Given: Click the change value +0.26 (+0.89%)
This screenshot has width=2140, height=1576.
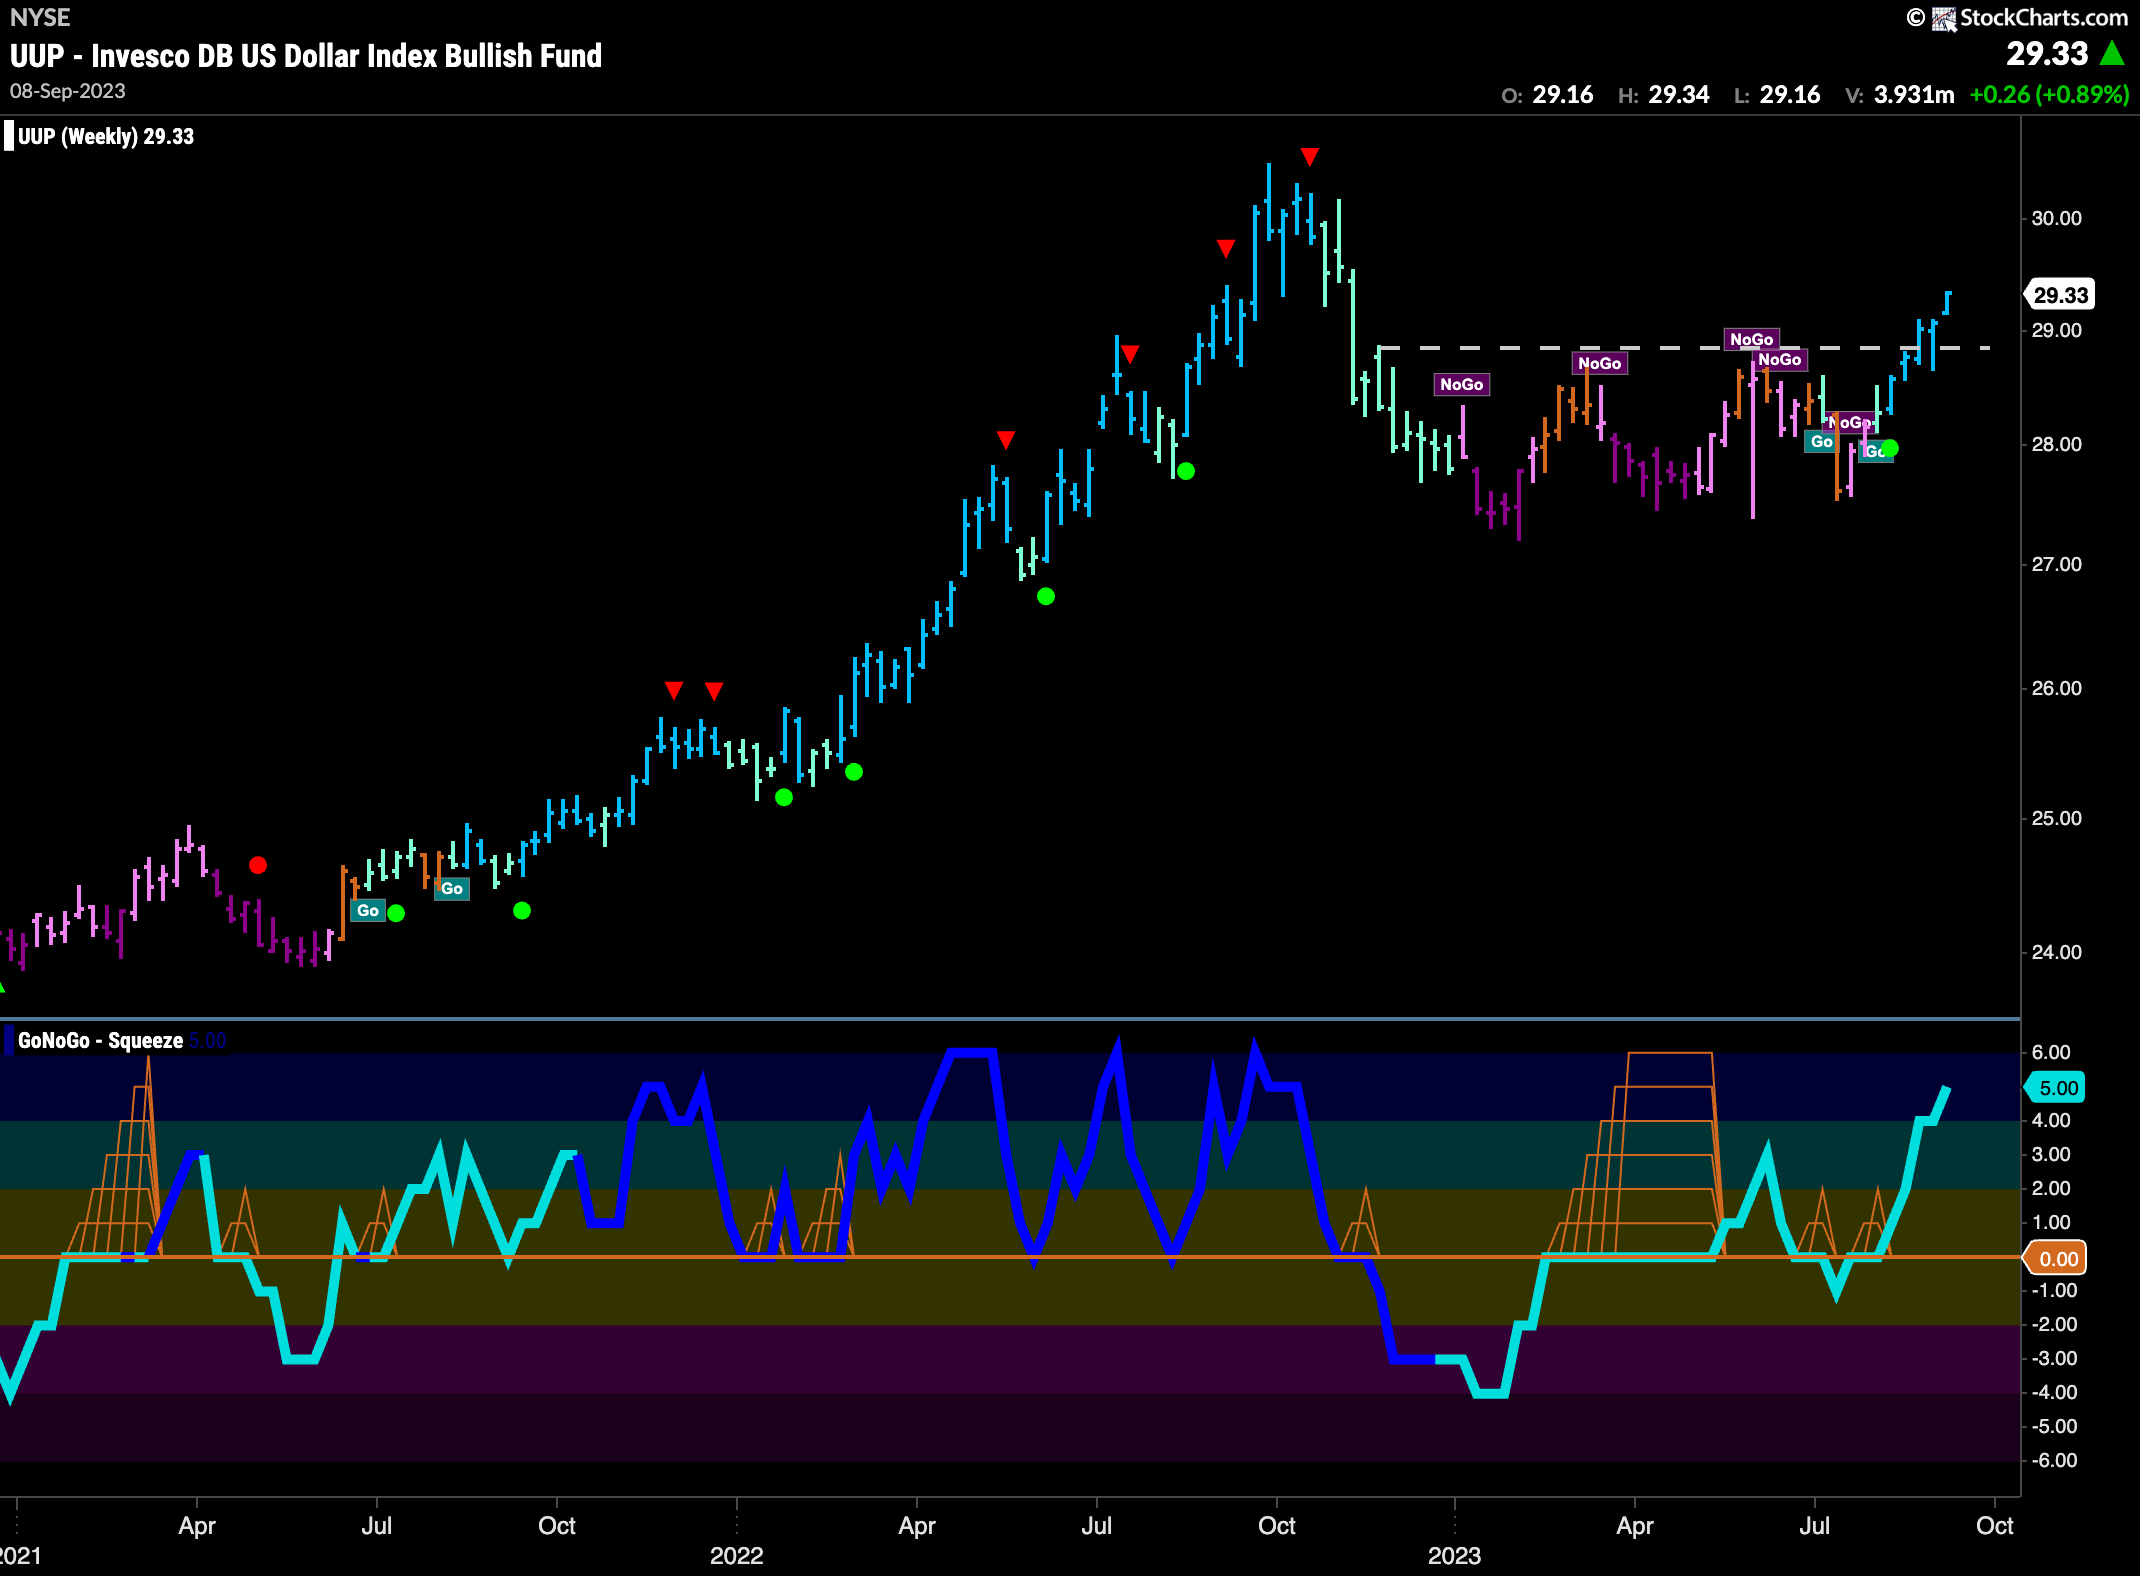Looking at the screenshot, I should coord(2050,95).
